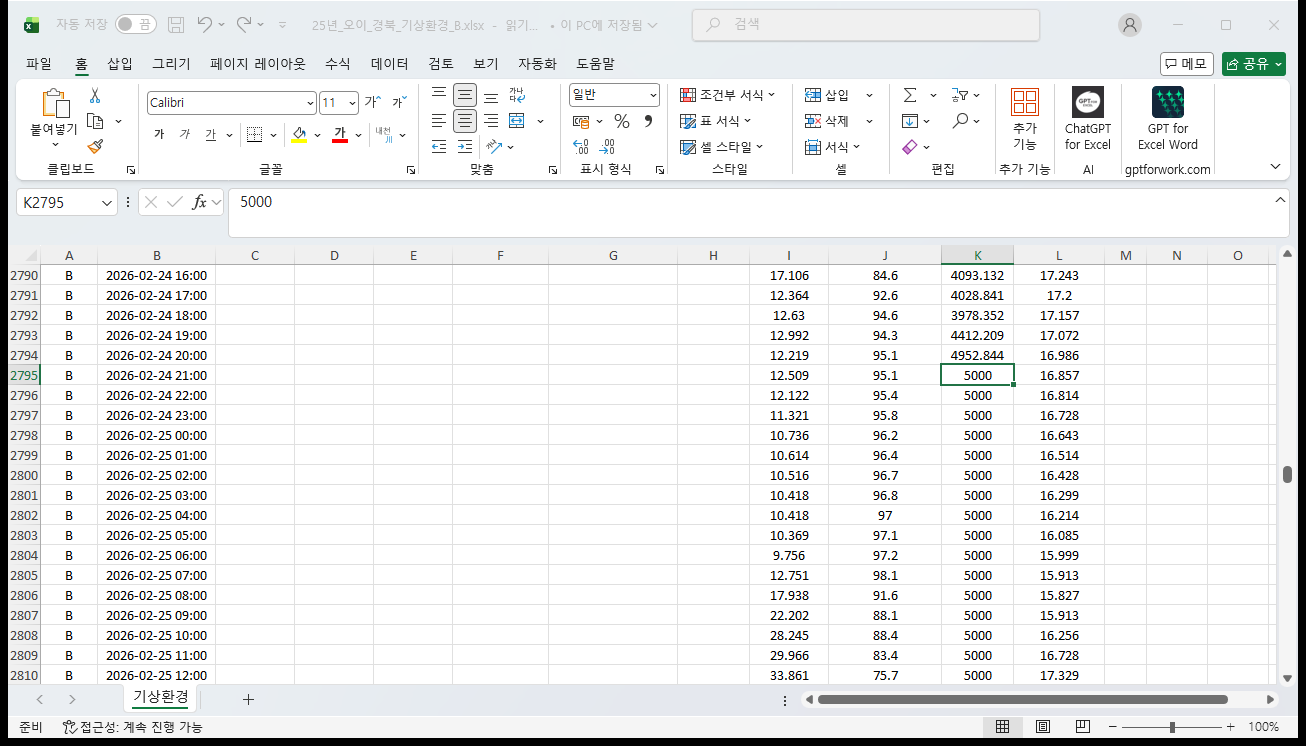Open the 메모 comments button
The image size is (1306, 746).
coord(1187,64)
